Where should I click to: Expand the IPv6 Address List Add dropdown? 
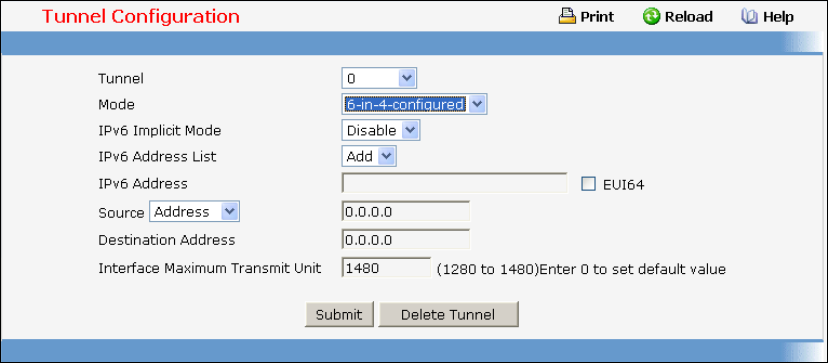point(369,156)
